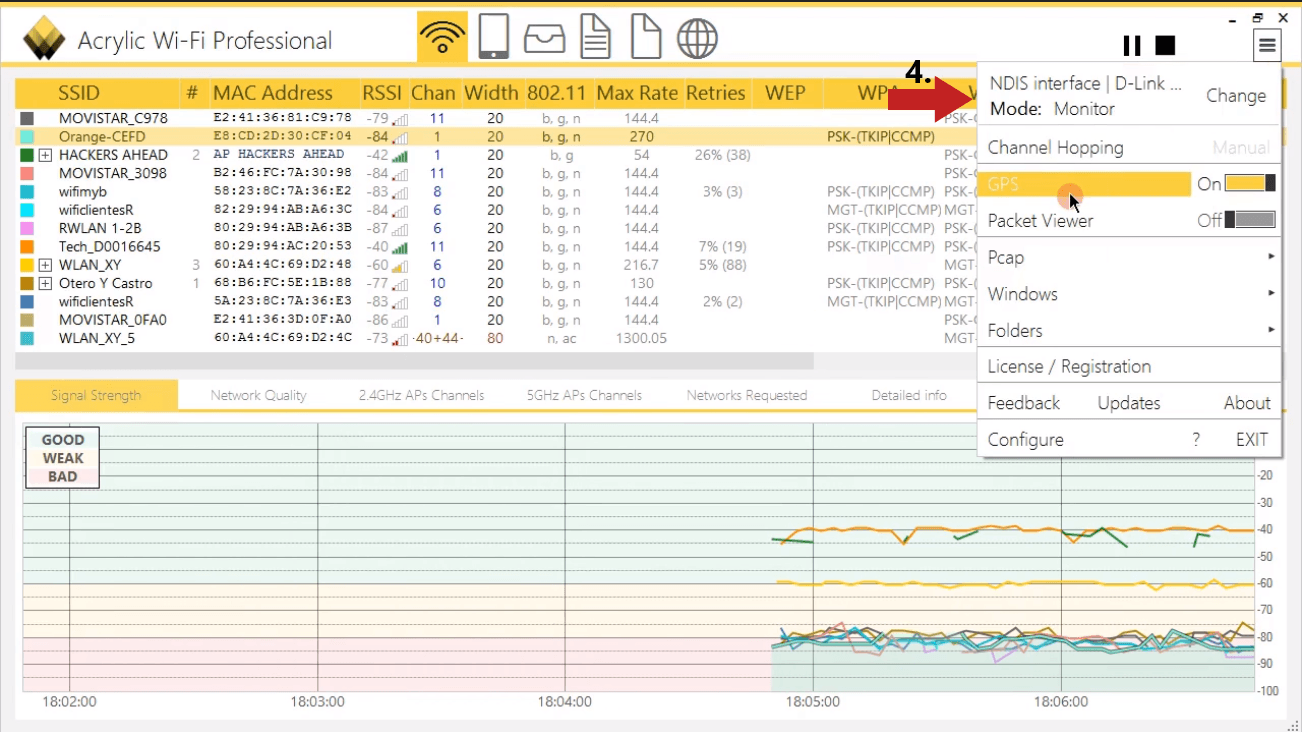The width and height of the screenshot is (1302, 732).
Task: Stop the capture
Action: click(x=1165, y=45)
